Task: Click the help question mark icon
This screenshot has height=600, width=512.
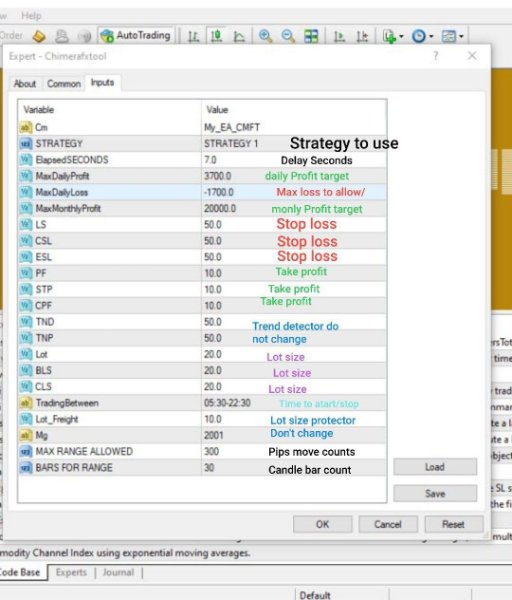Action: (x=435, y=56)
